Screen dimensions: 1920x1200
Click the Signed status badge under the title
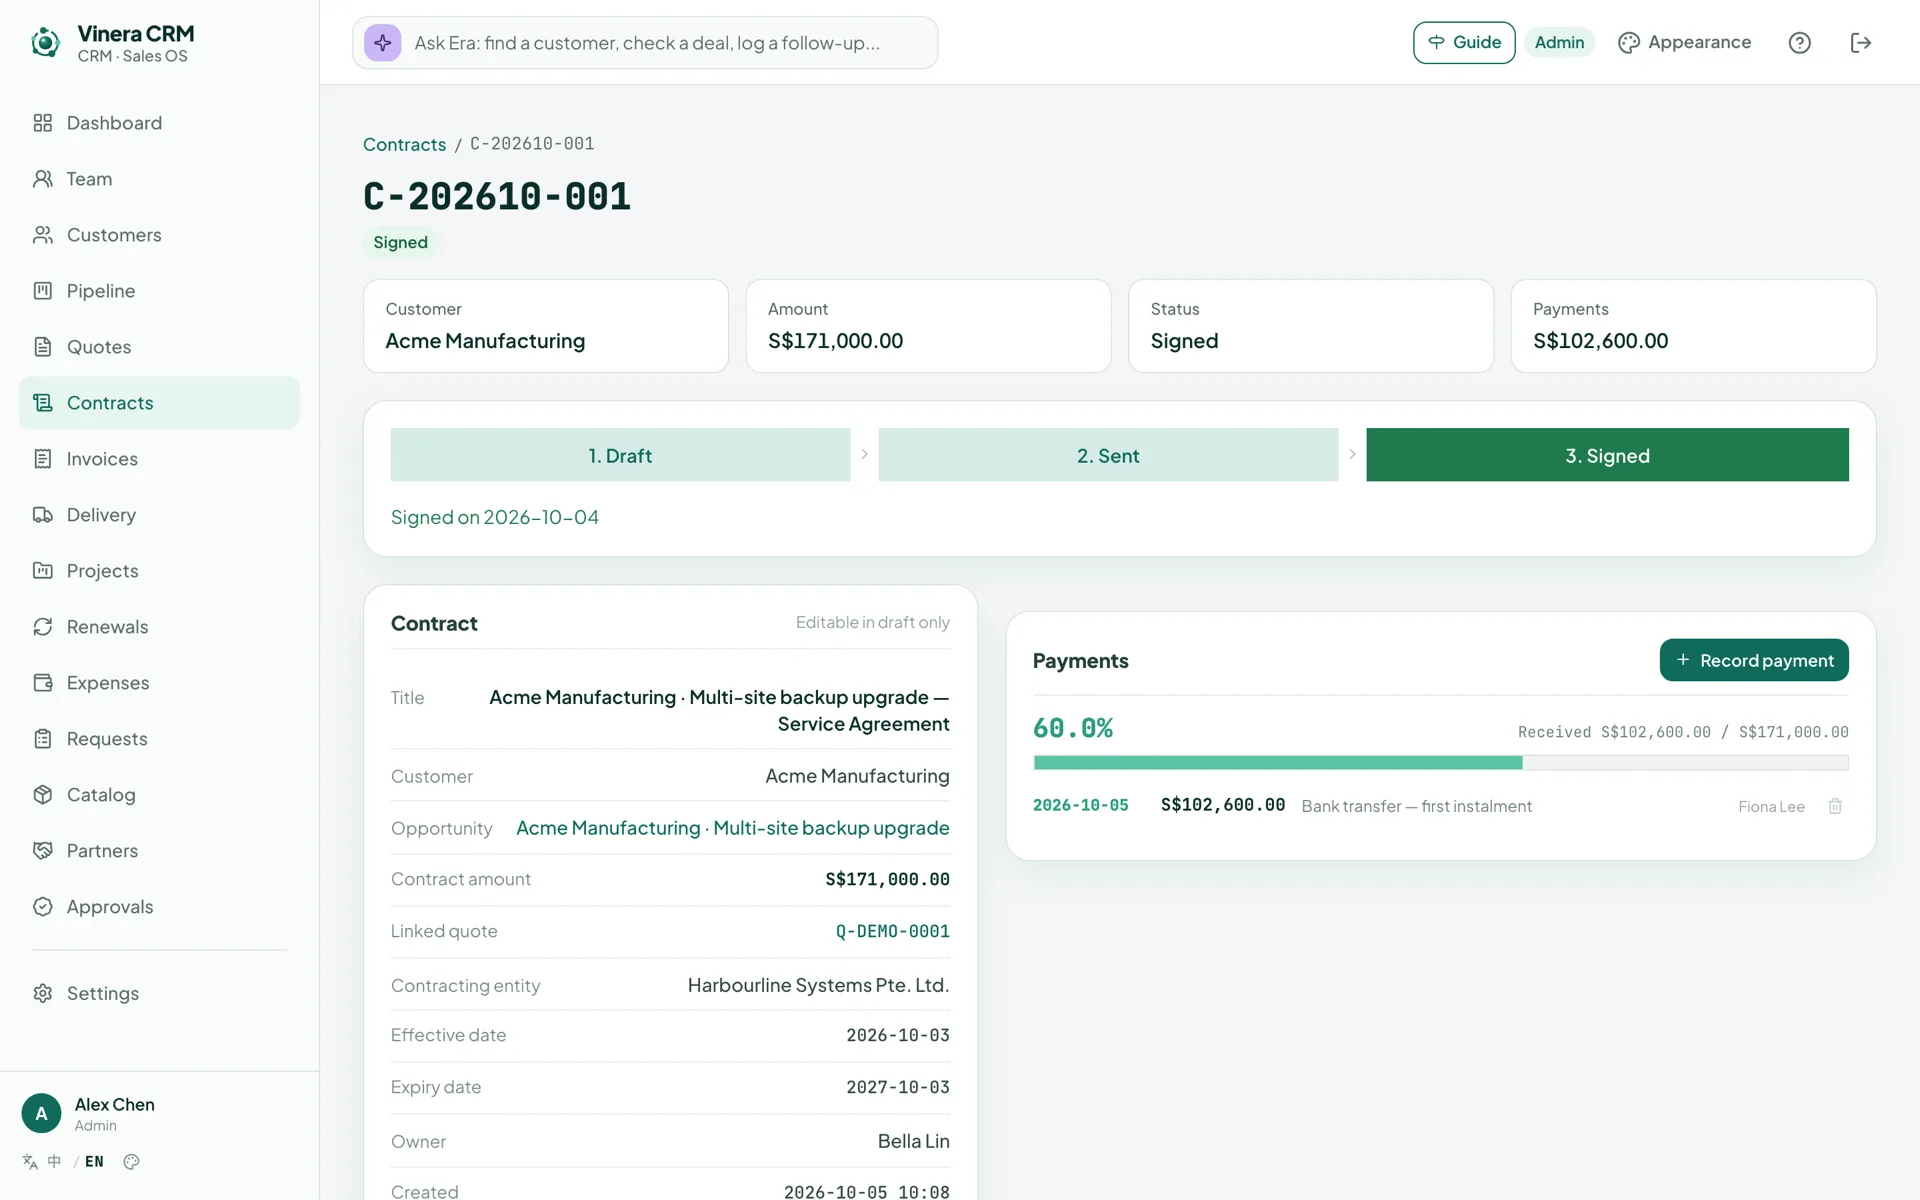(401, 243)
